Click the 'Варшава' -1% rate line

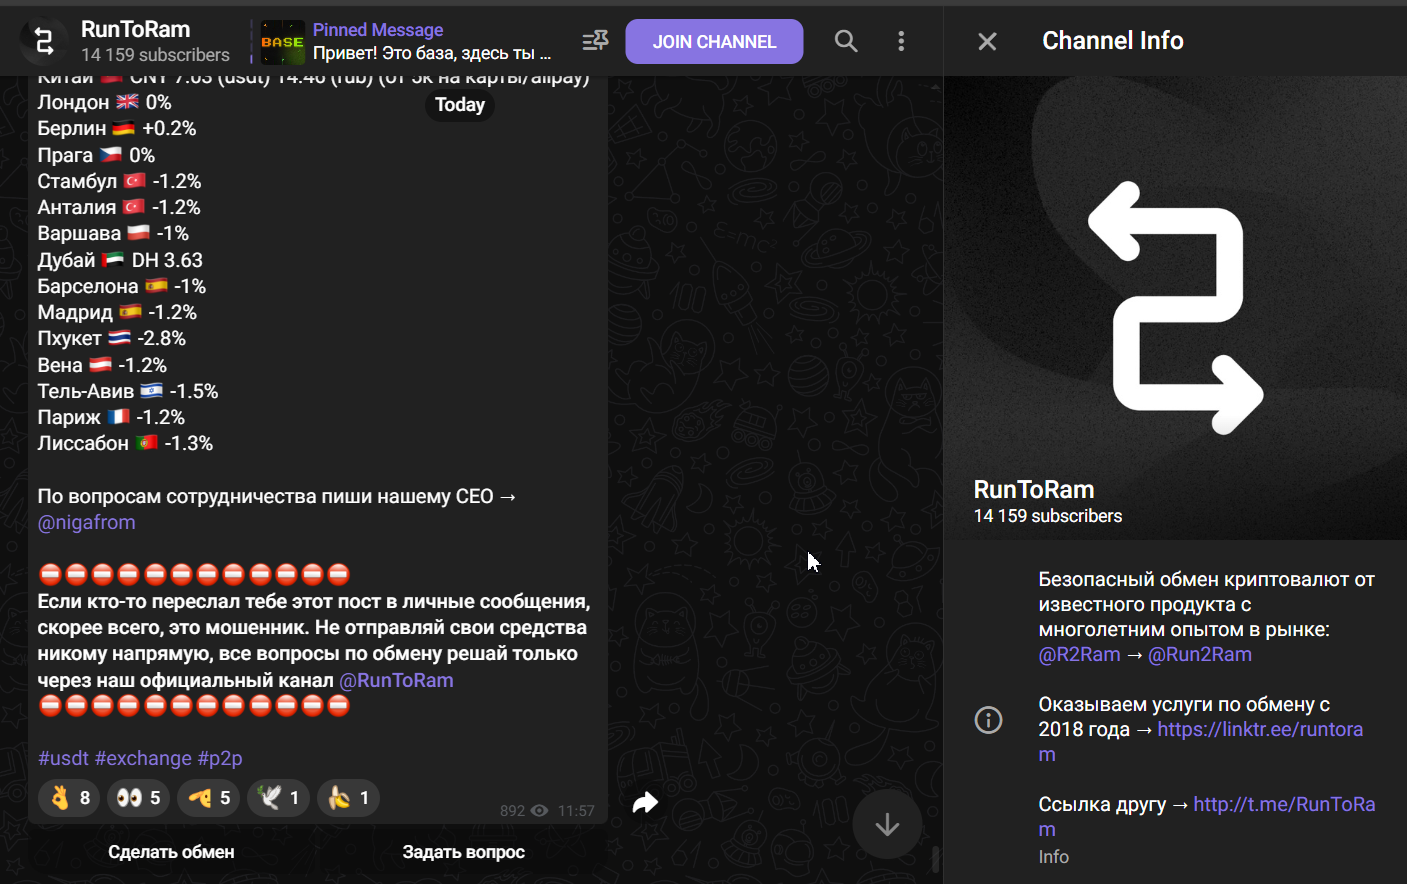pyautogui.click(x=113, y=233)
